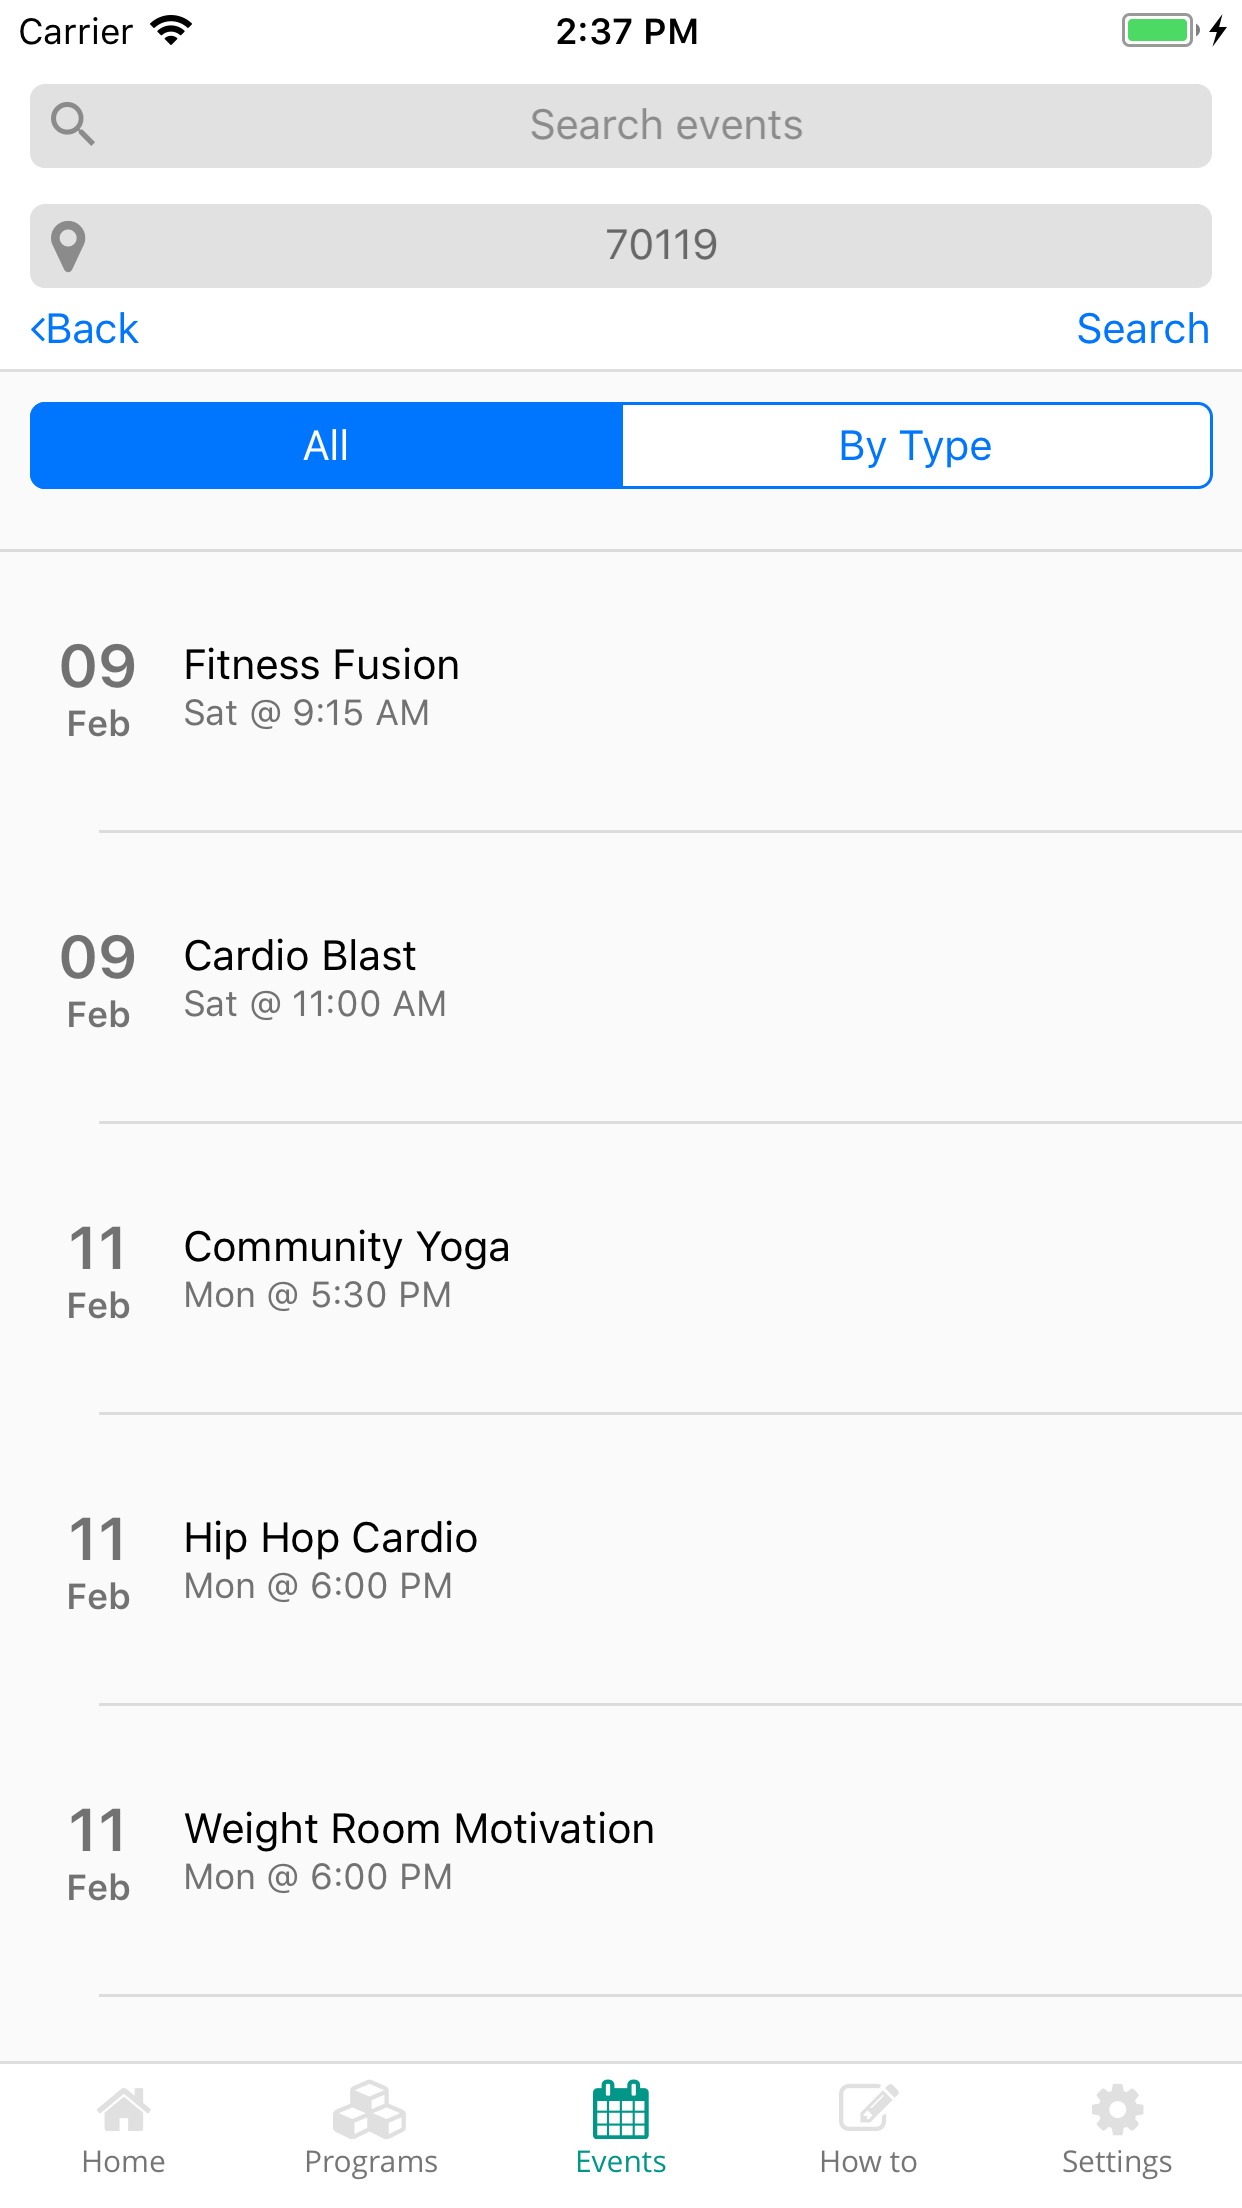Image resolution: width=1242 pixels, height=2208 pixels.
Task: Go back using the Back link
Action: 85,329
